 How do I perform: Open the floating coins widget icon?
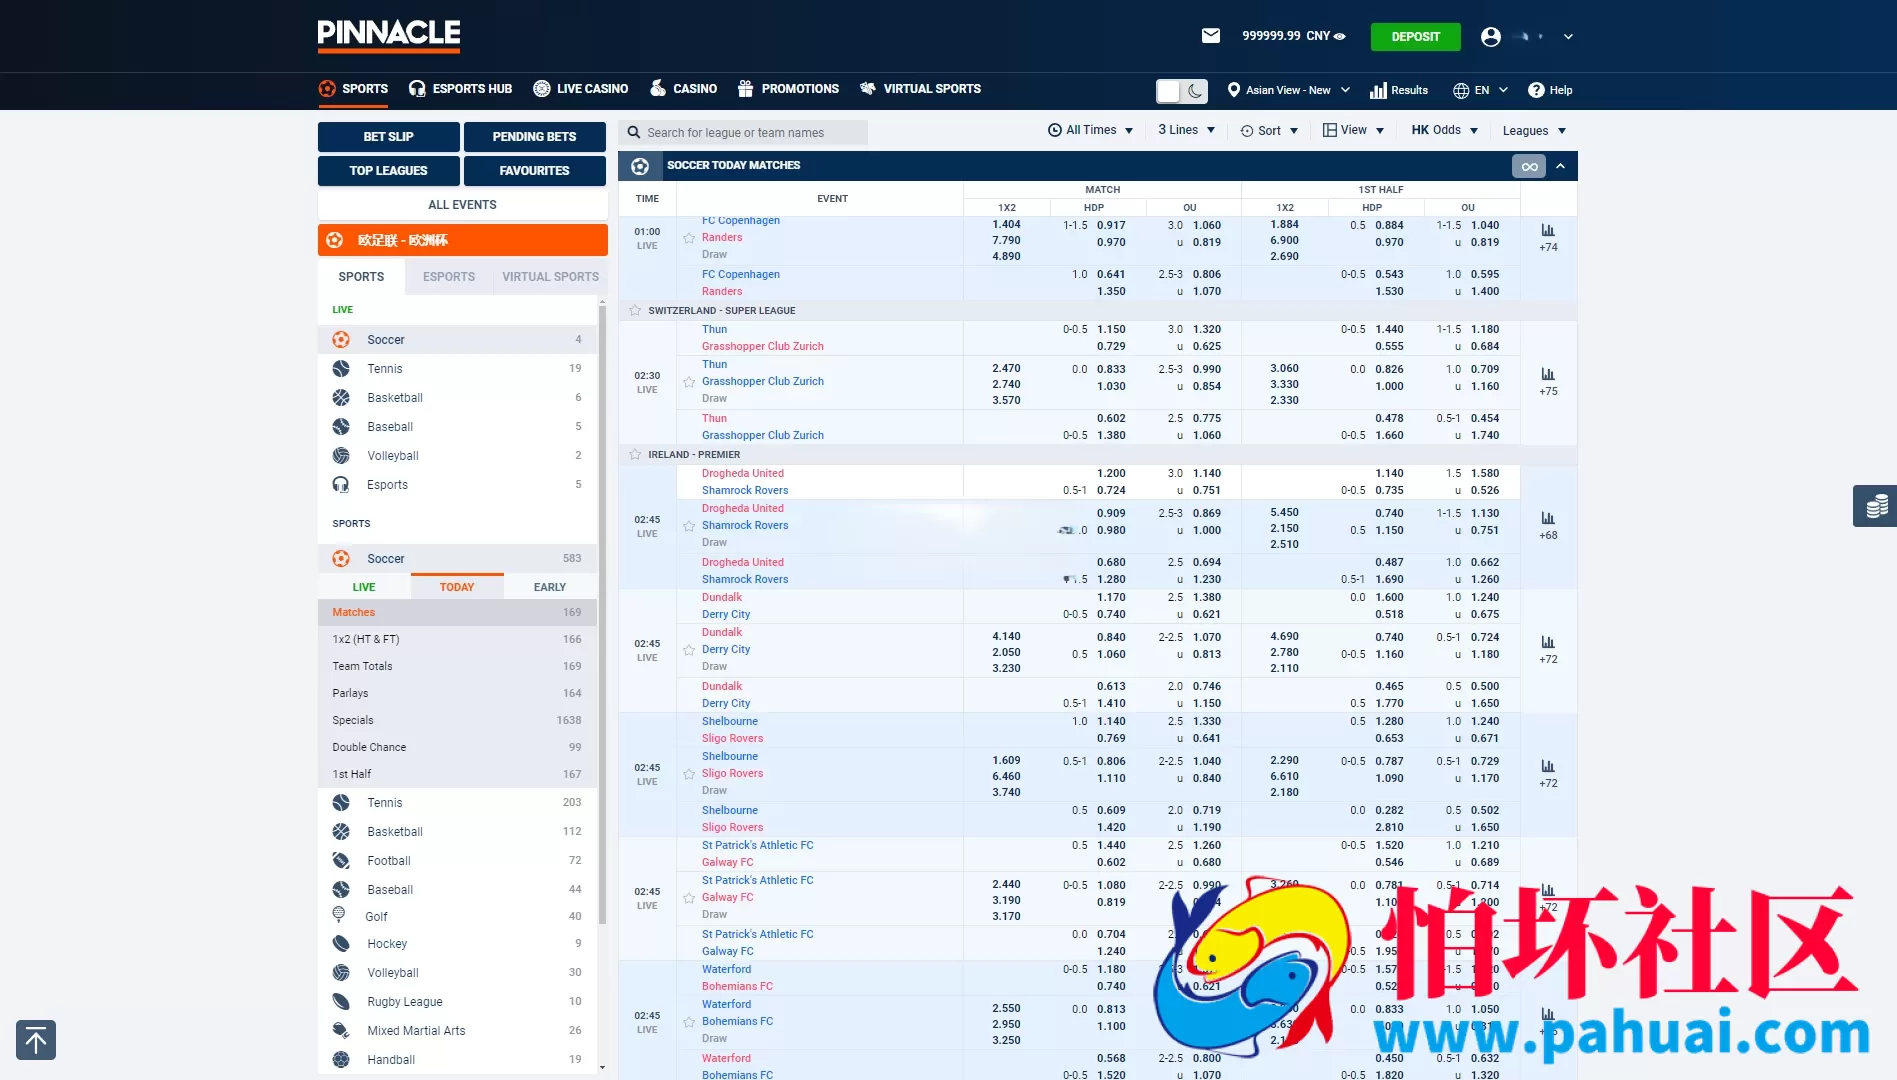(x=1876, y=506)
